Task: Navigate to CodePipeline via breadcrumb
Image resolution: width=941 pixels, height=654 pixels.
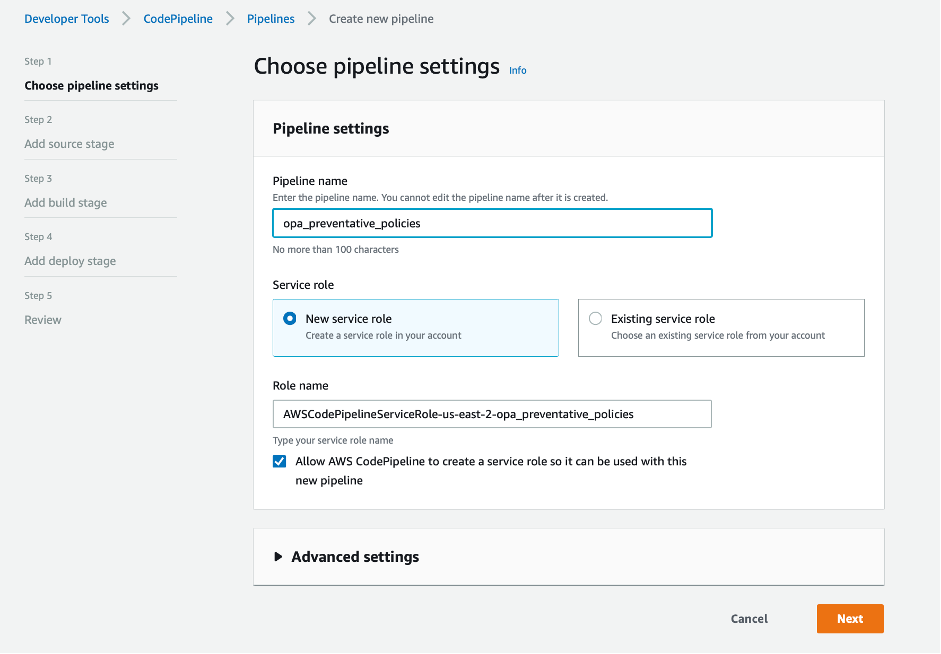Action: coord(177,18)
